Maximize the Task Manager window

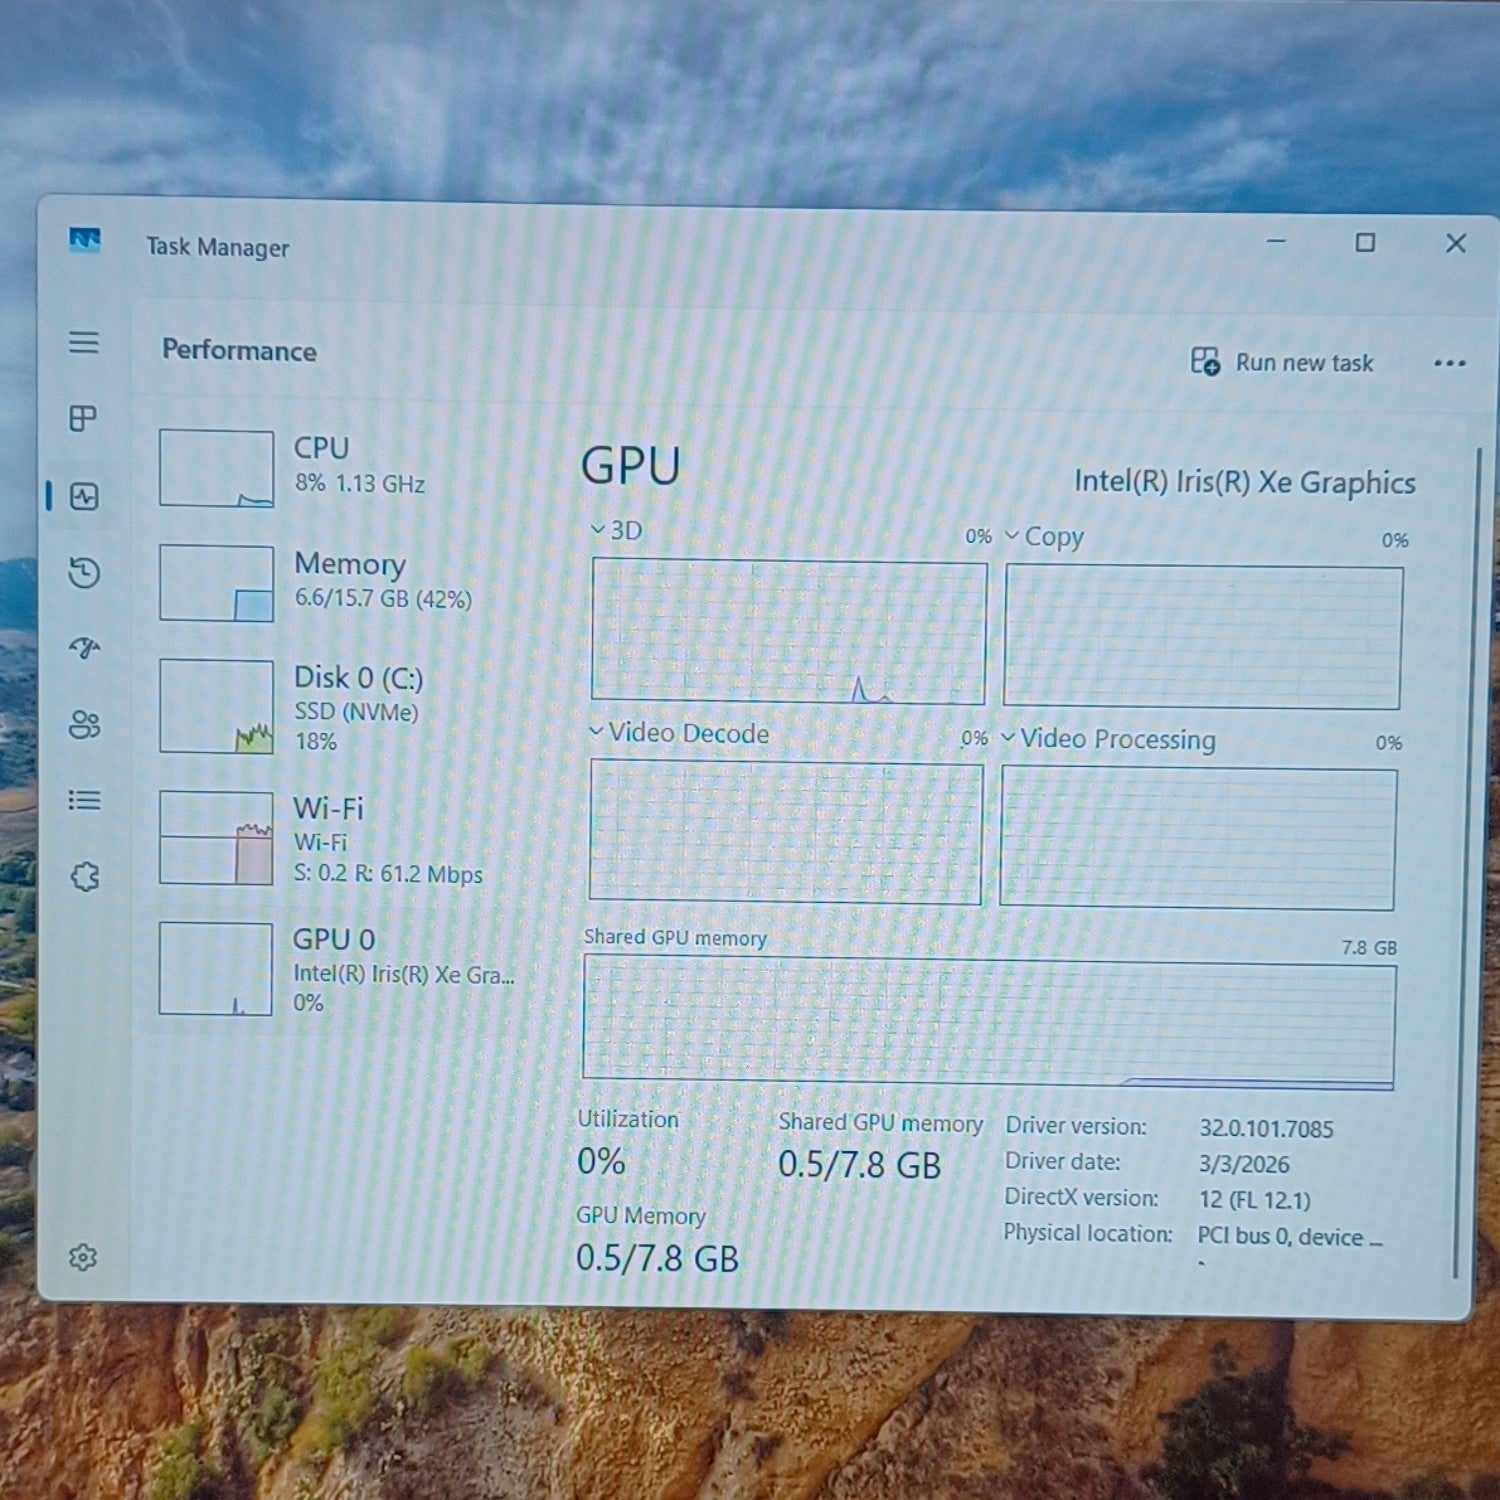click(x=1365, y=243)
